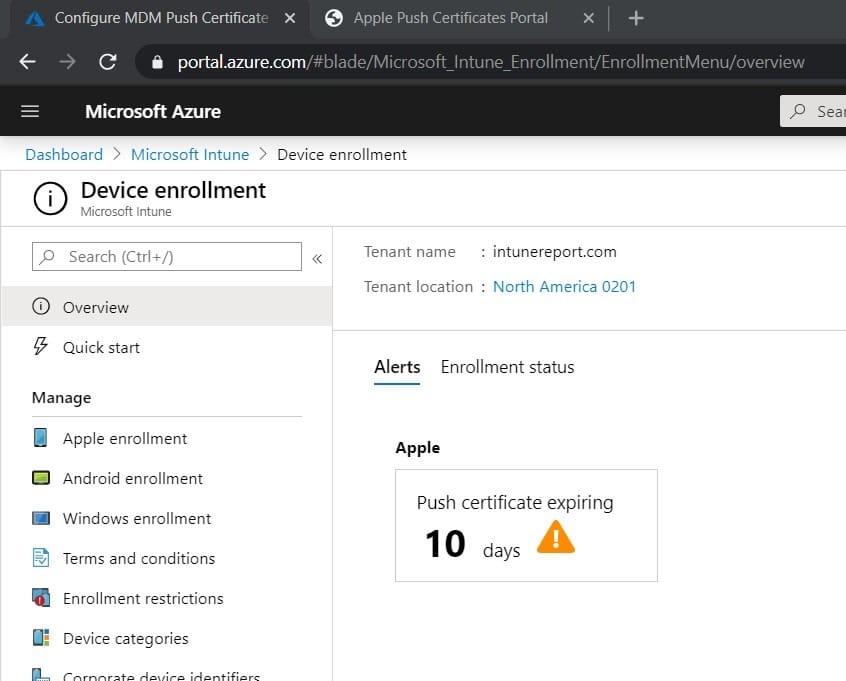Screen dimensions: 846x681
Task: Click the Azure search box
Action: coord(814,111)
